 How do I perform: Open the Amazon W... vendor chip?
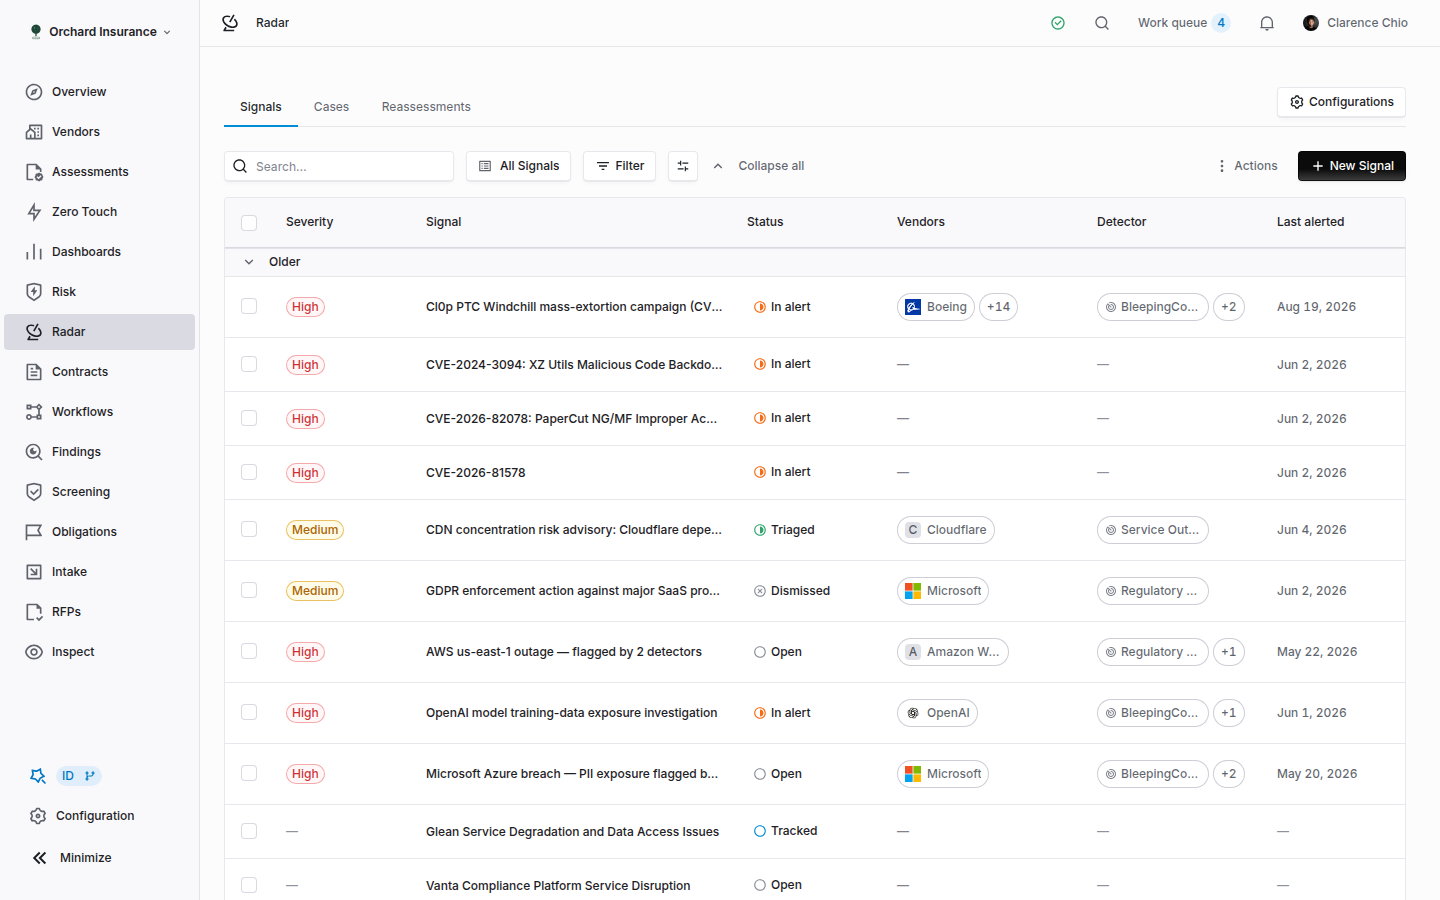click(x=953, y=652)
